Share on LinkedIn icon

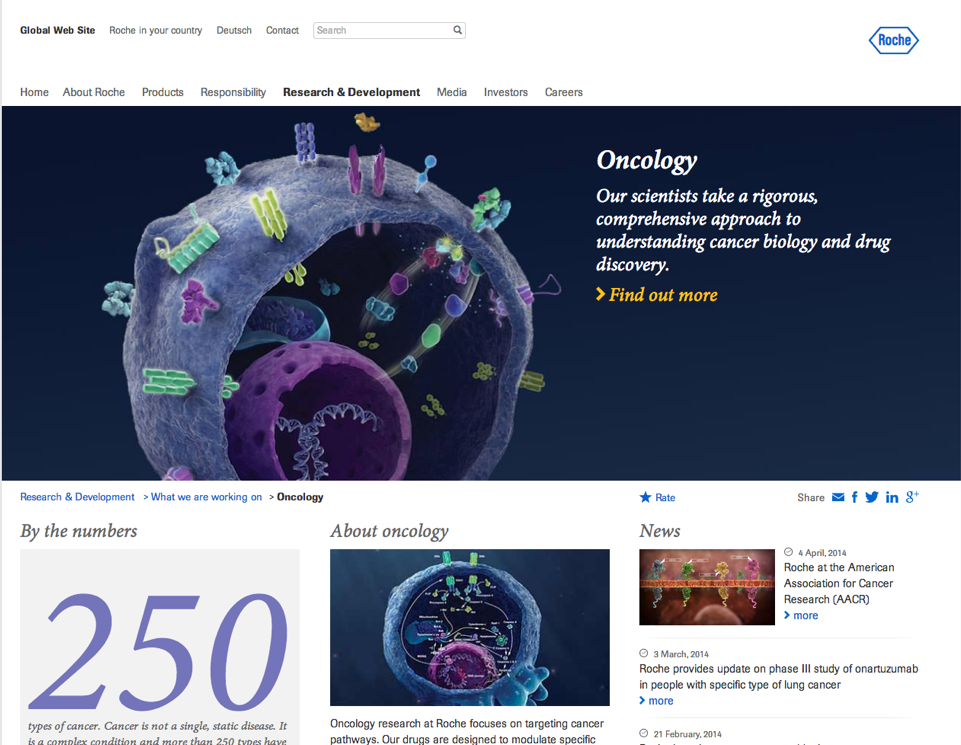click(892, 497)
